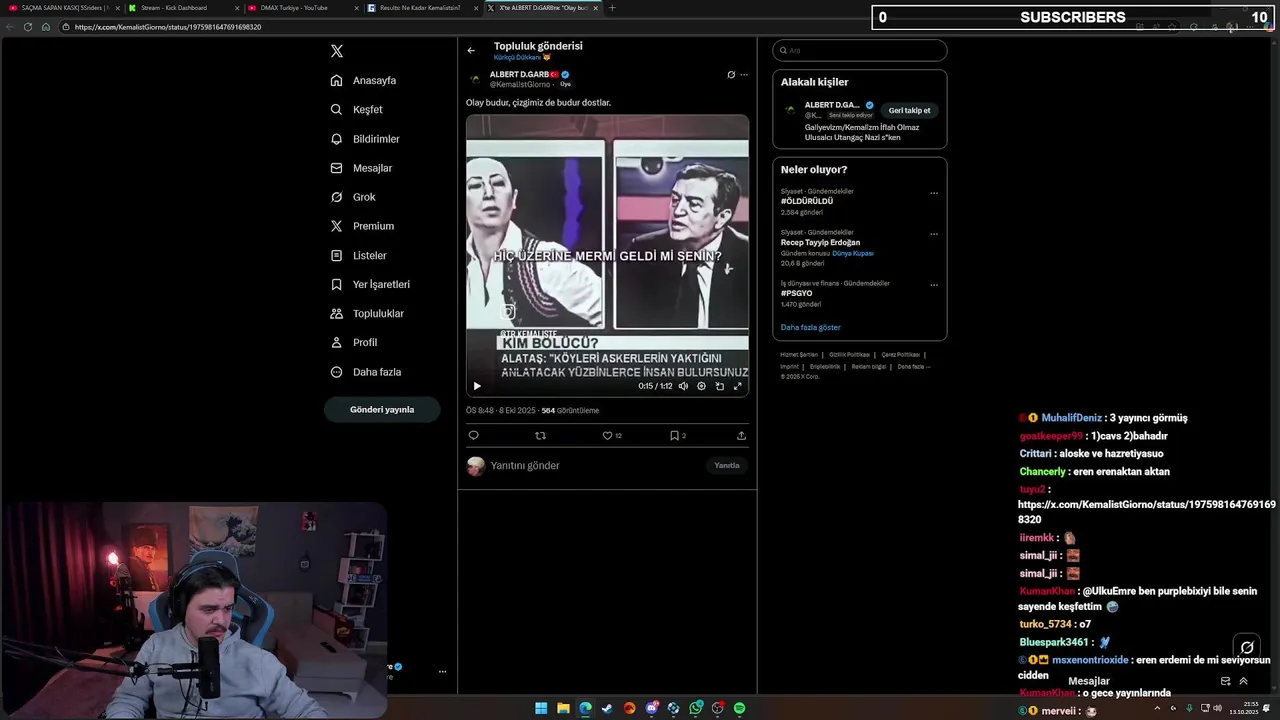This screenshot has height=720, width=1280.
Task: Open File Explorer from taskbar
Action: 563,708
